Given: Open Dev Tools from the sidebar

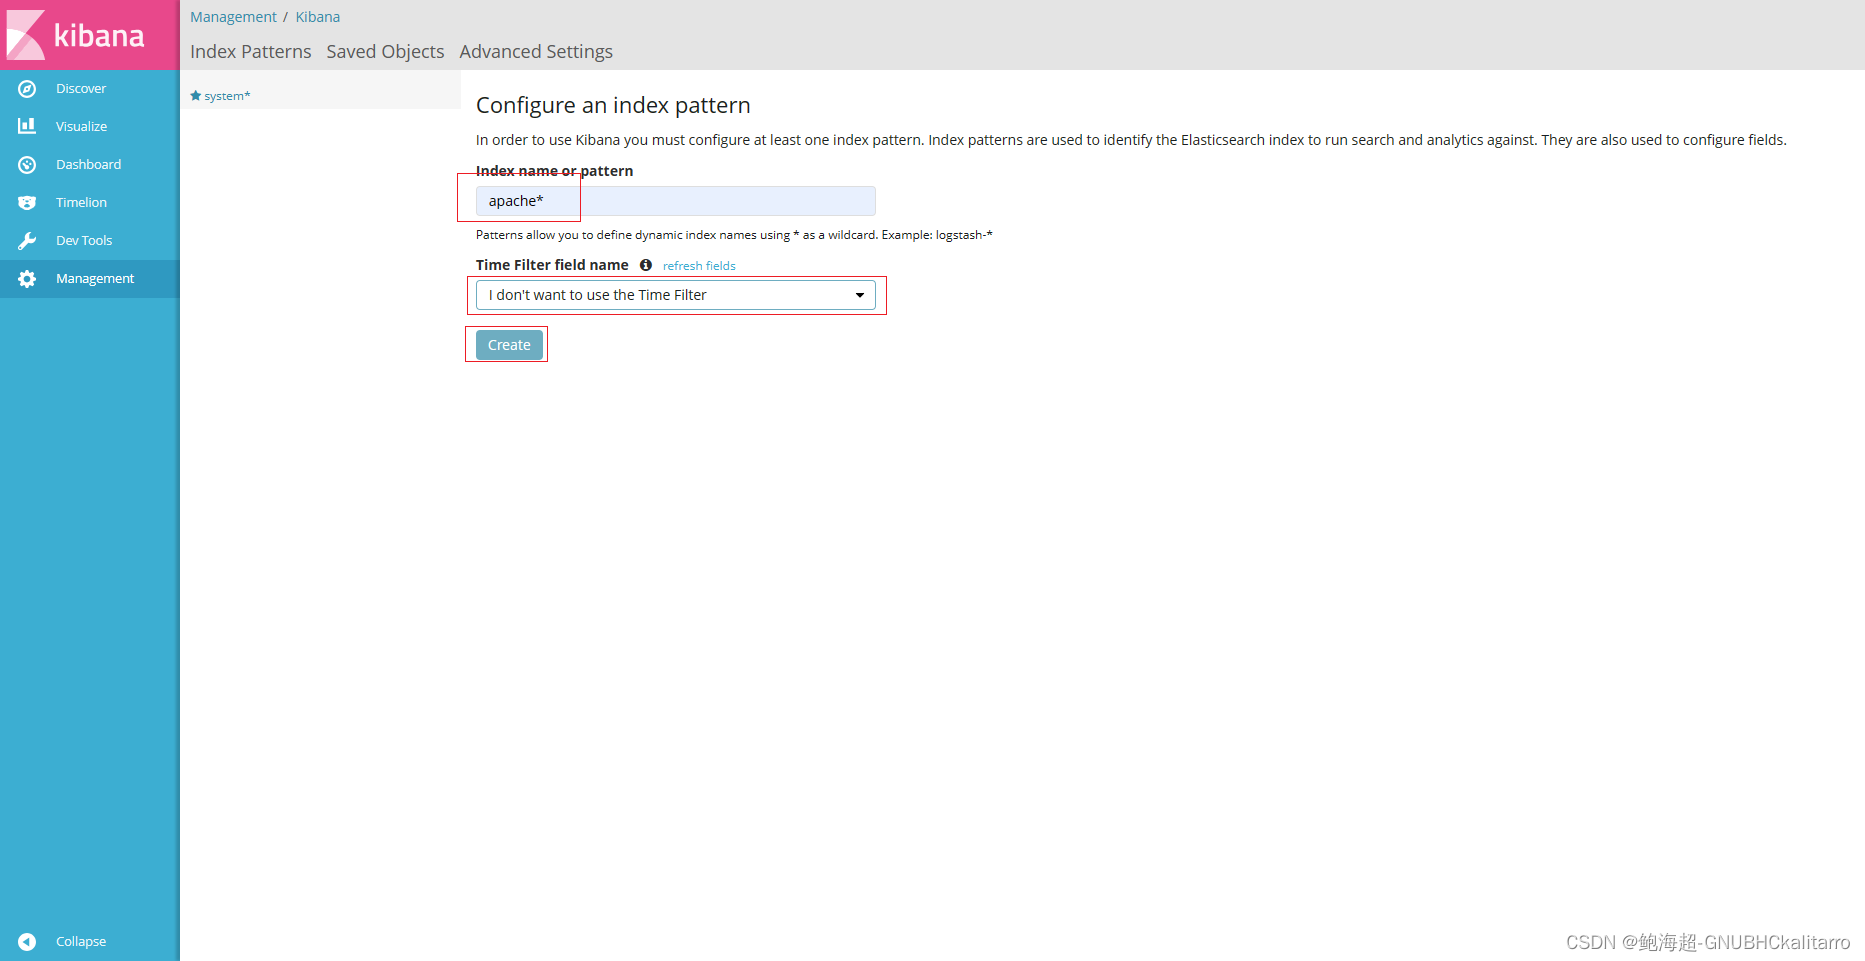Looking at the screenshot, I should tap(84, 241).
